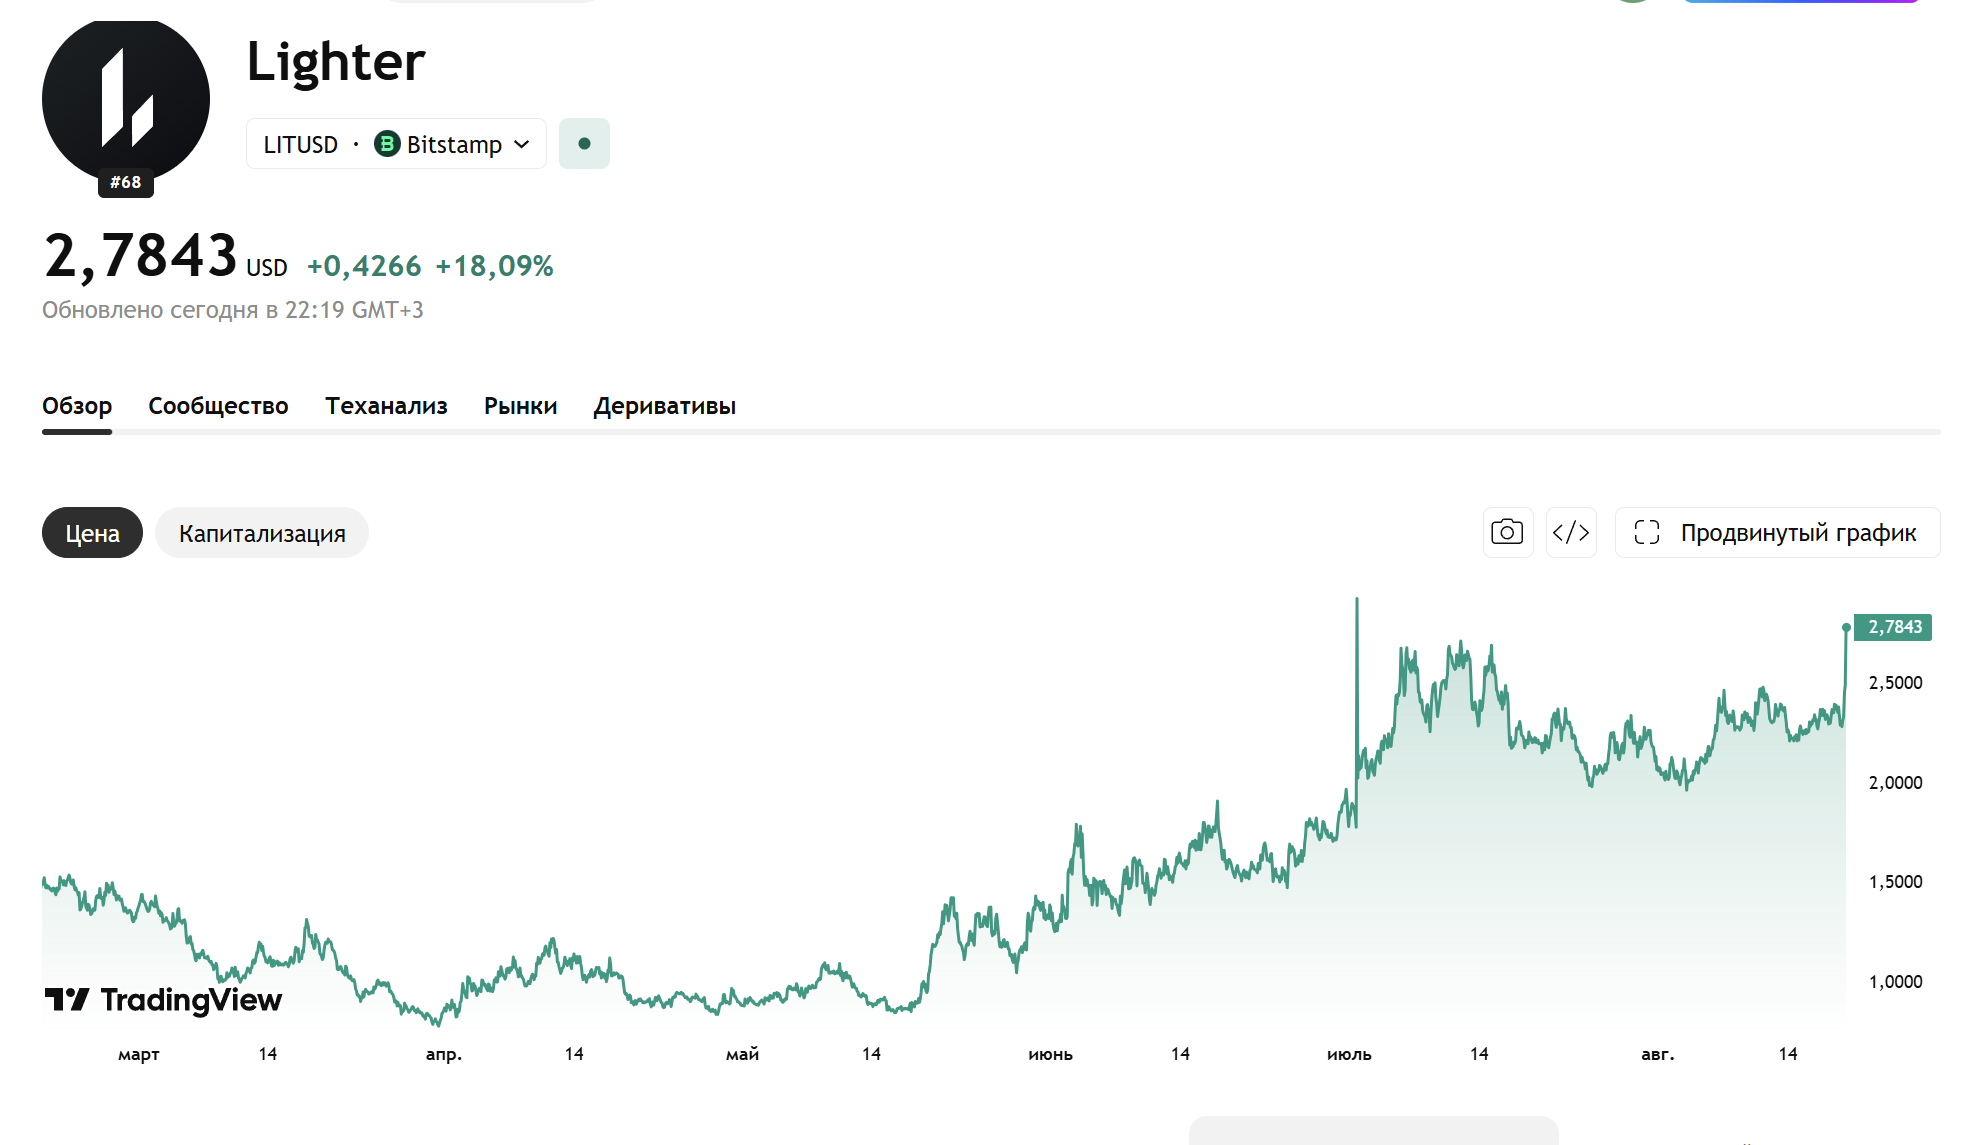
Task: Select the Обзор tab
Action: tap(77, 406)
